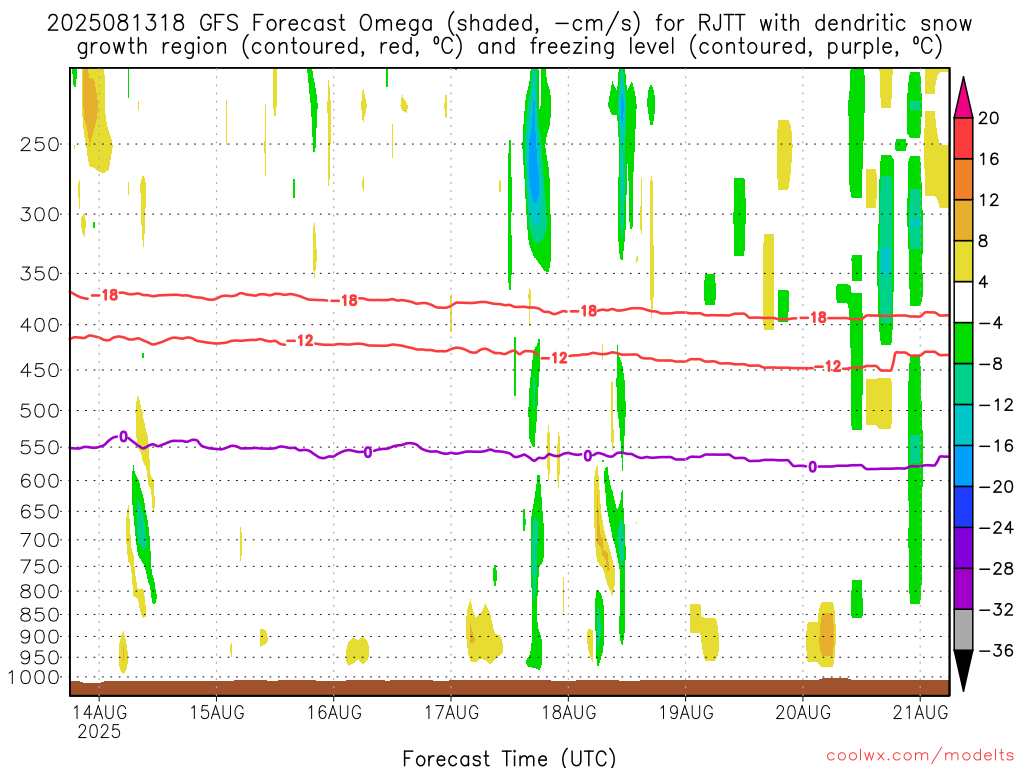The image size is (1024, 768).
Task: Click the 900 pressure level label
Action: click(40, 637)
